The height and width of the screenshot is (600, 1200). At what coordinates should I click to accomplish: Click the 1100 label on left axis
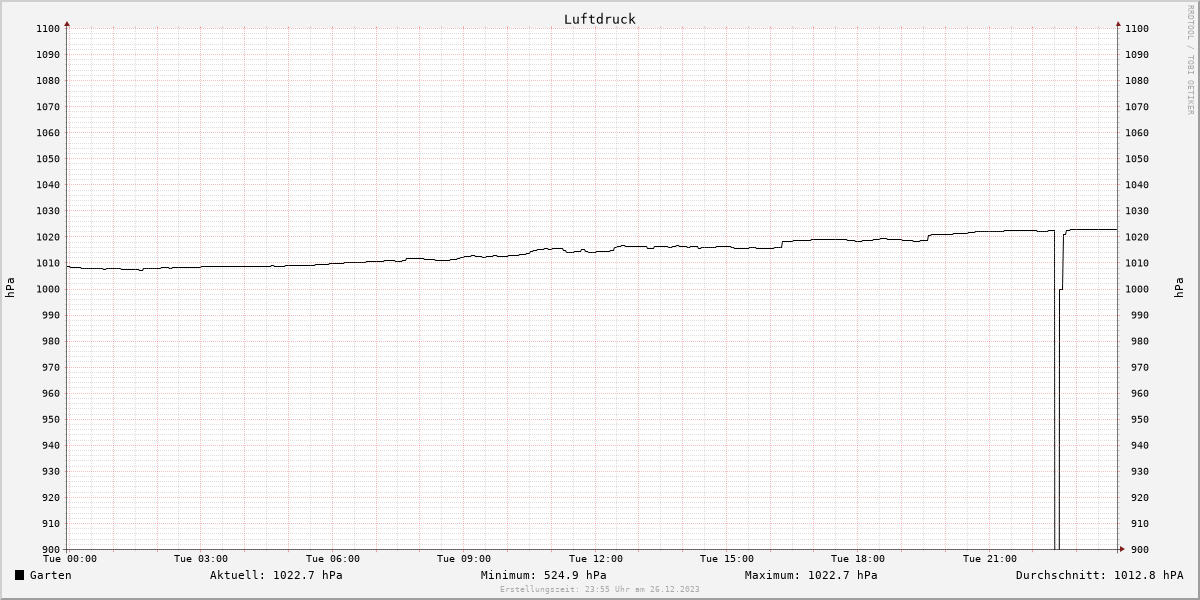click(48, 29)
